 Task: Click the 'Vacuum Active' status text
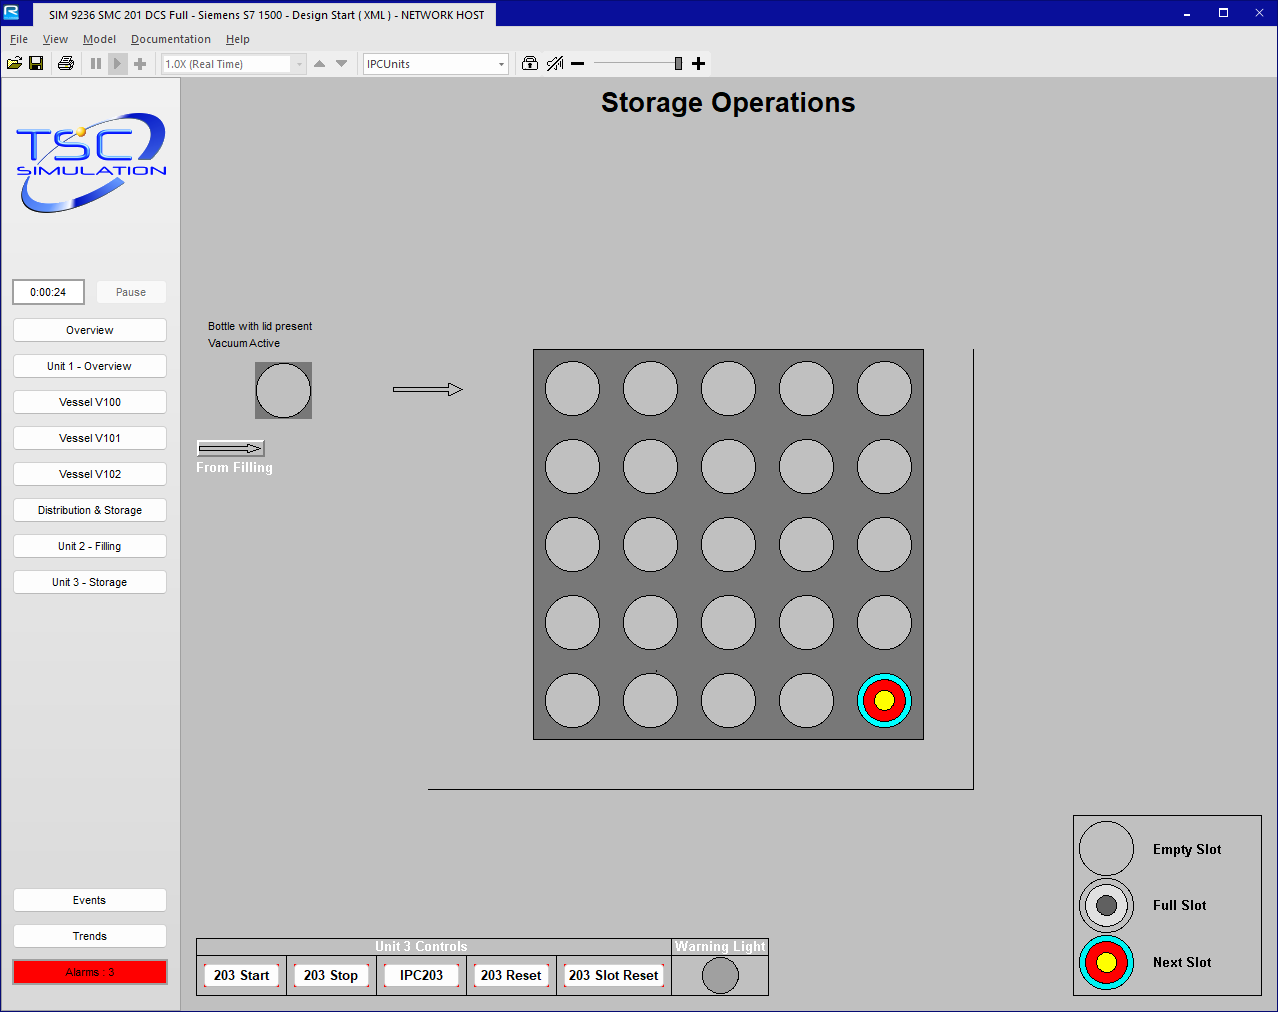pyautogui.click(x=244, y=343)
